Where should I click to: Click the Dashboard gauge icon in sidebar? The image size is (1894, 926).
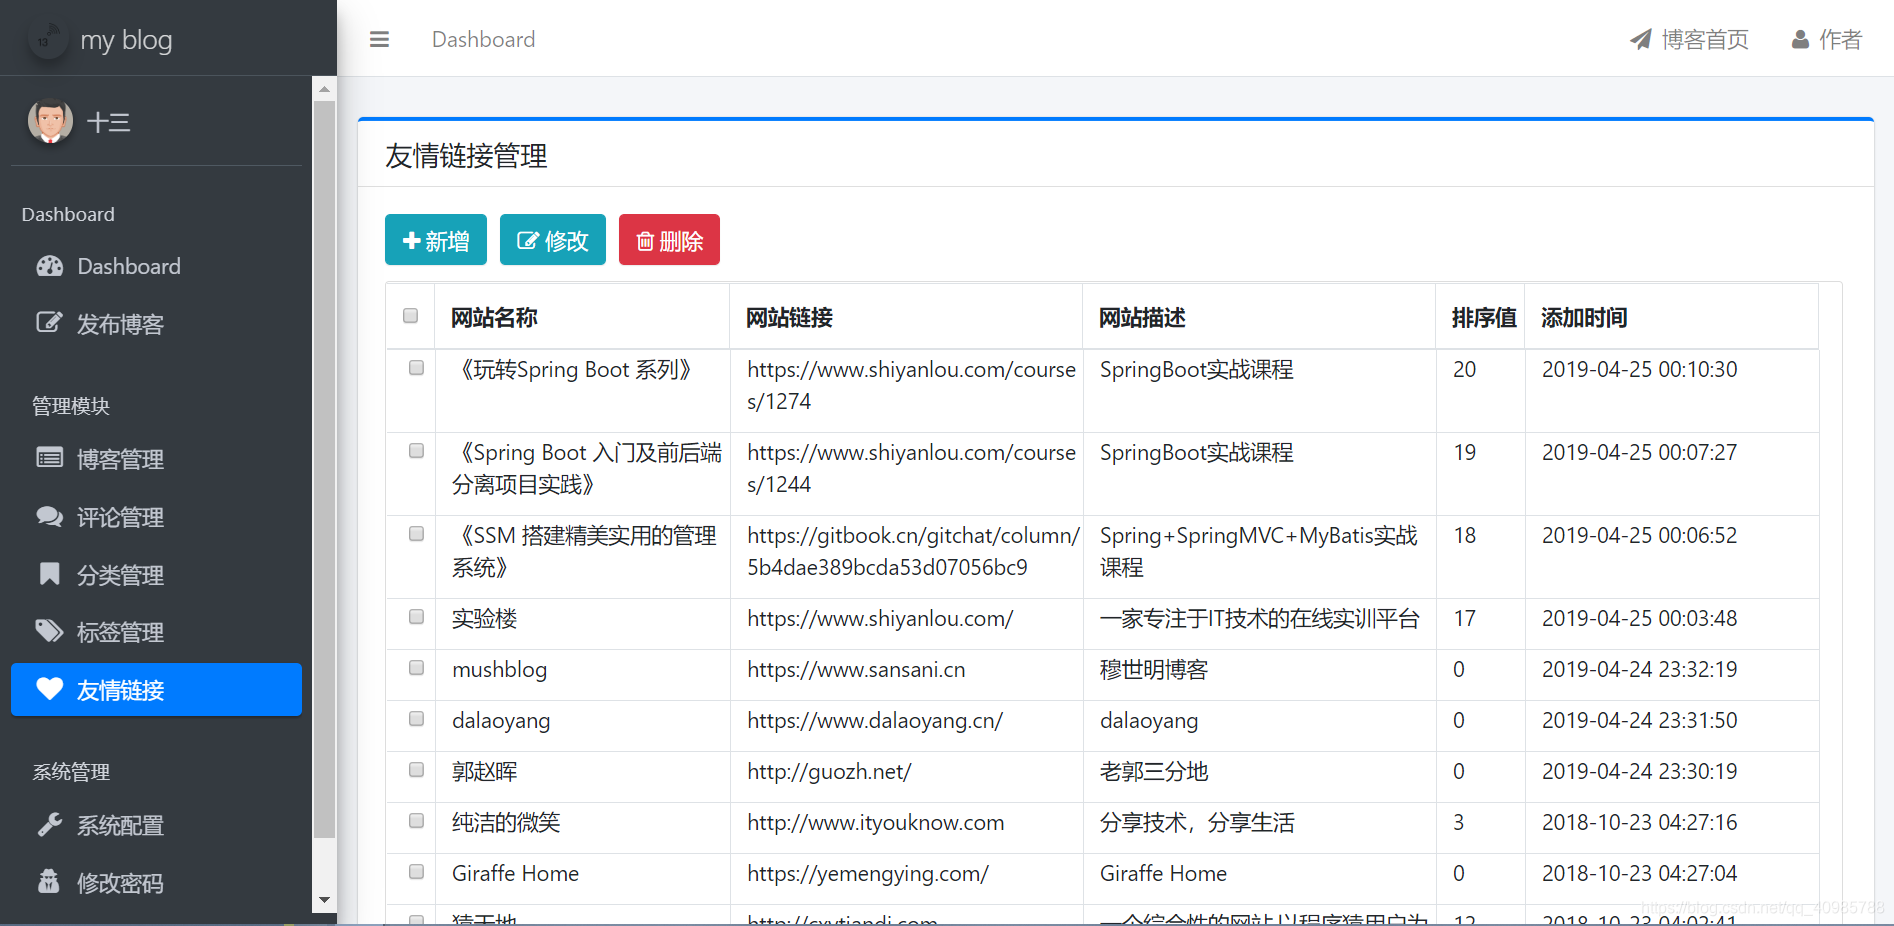(50, 266)
